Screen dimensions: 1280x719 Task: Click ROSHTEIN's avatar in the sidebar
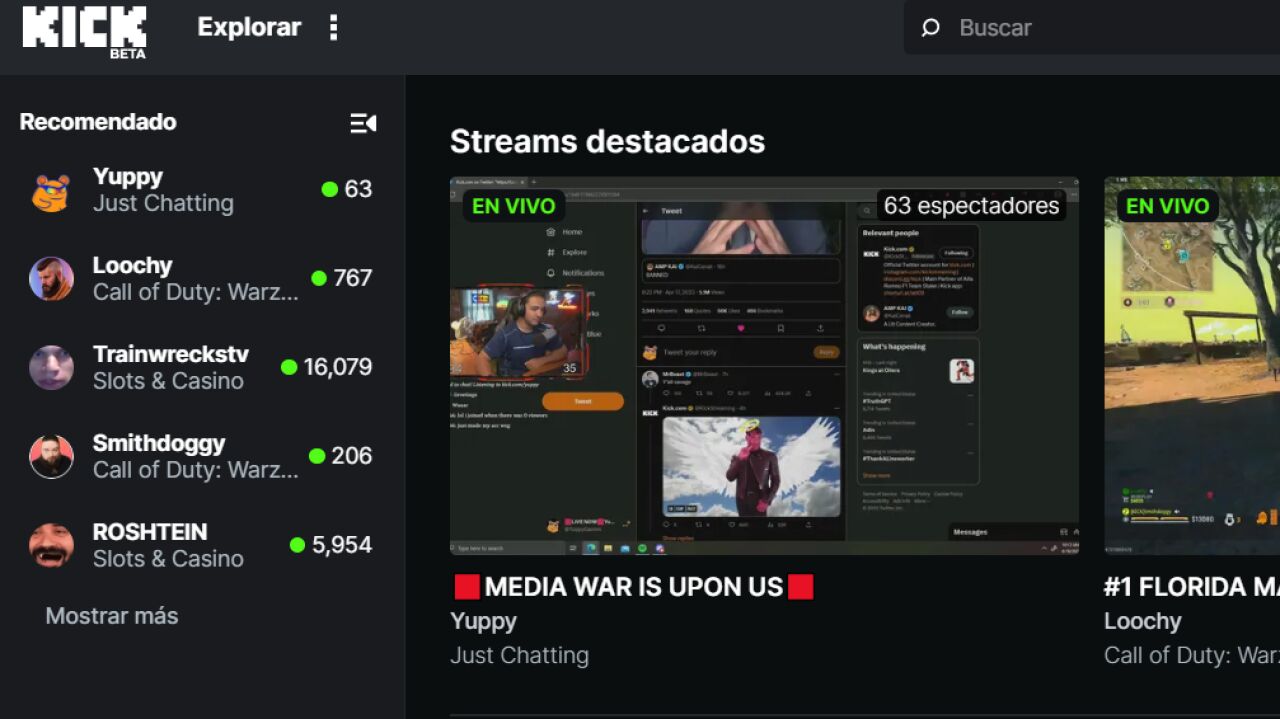pos(51,545)
